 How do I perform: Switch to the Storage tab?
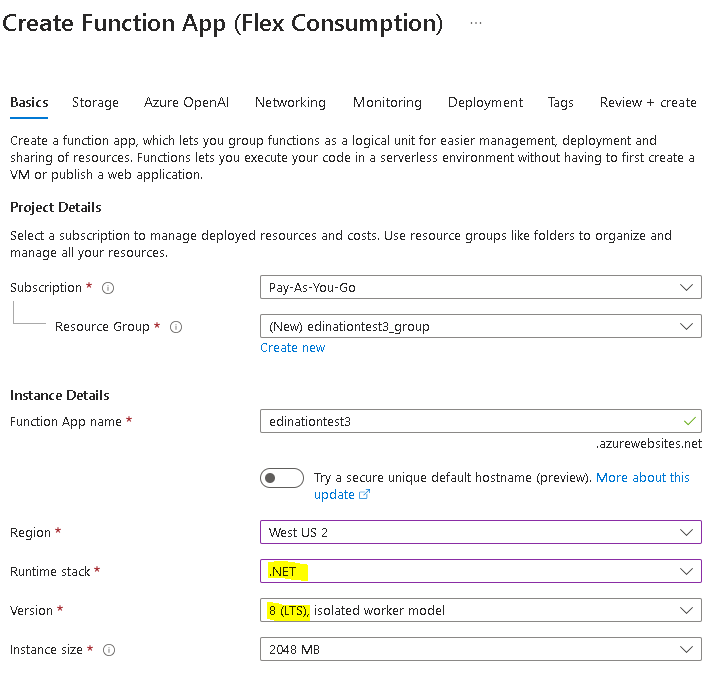(95, 103)
